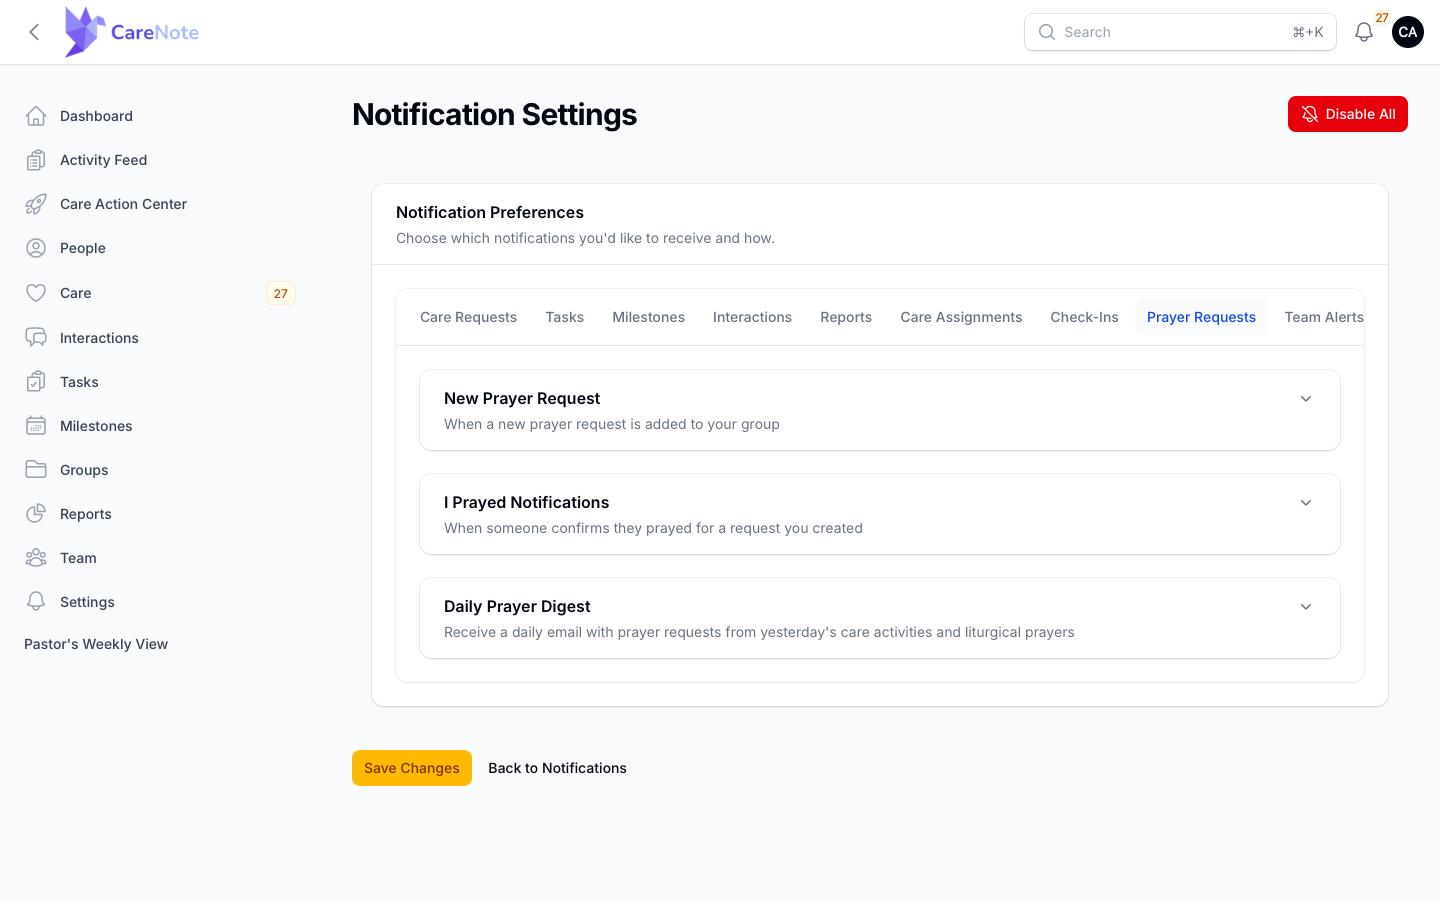Screen dimensions: 1440x900
Task: Click the preferences description subtitle text
Action: (585, 238)
